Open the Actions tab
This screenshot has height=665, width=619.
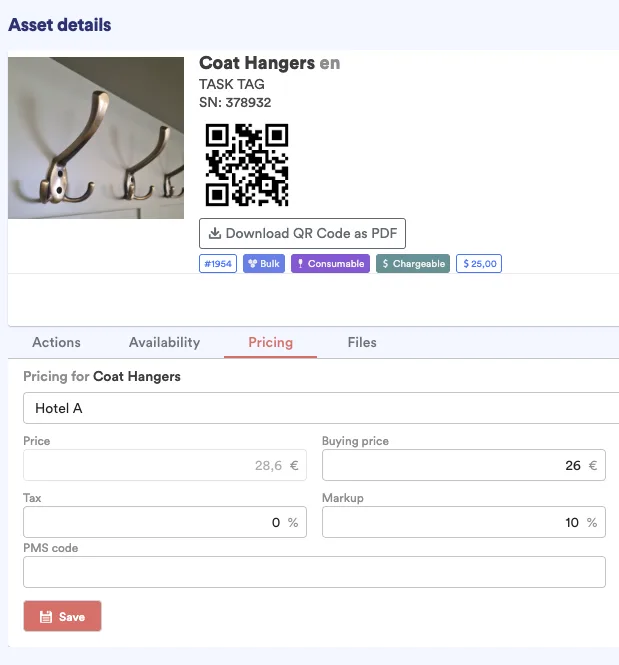(x=56, y=343)
